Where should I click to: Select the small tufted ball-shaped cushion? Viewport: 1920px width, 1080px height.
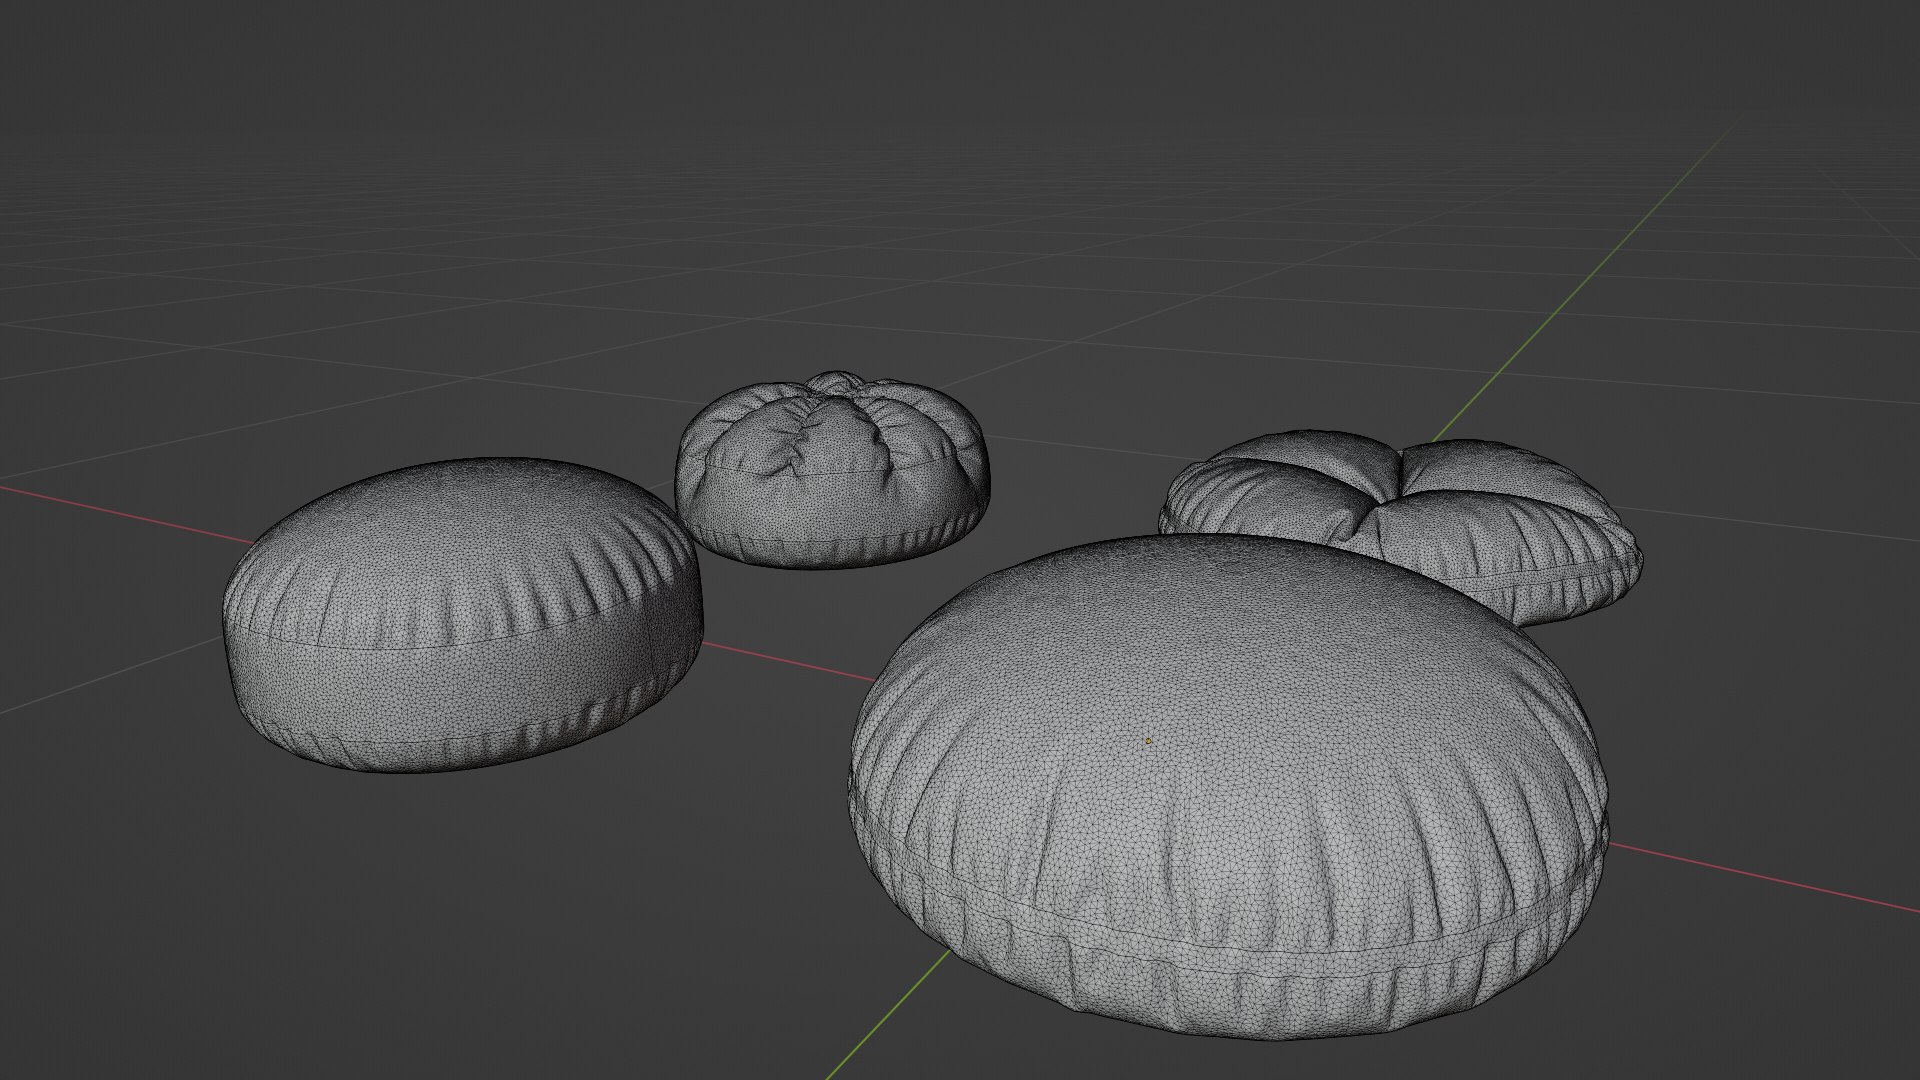point(833,470)
